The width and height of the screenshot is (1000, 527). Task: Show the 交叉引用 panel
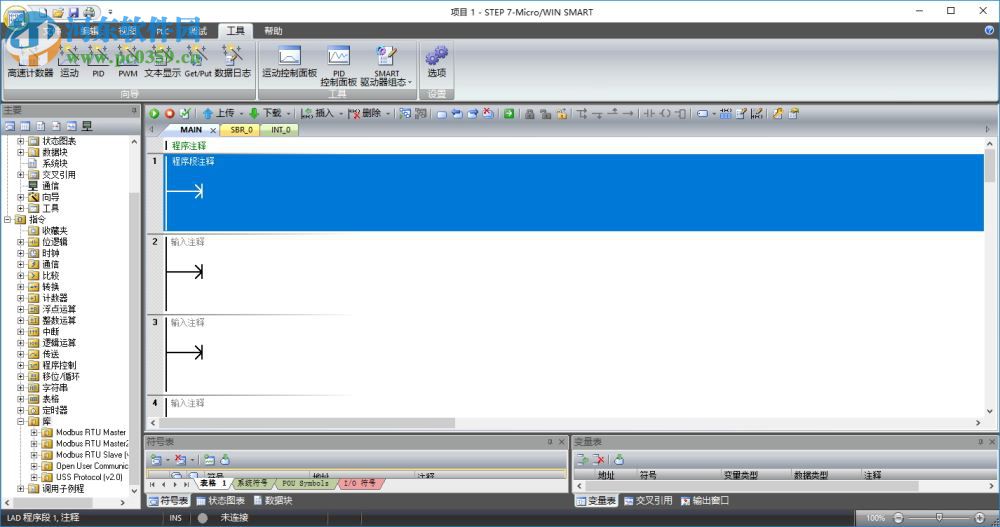tap(648, 501)
